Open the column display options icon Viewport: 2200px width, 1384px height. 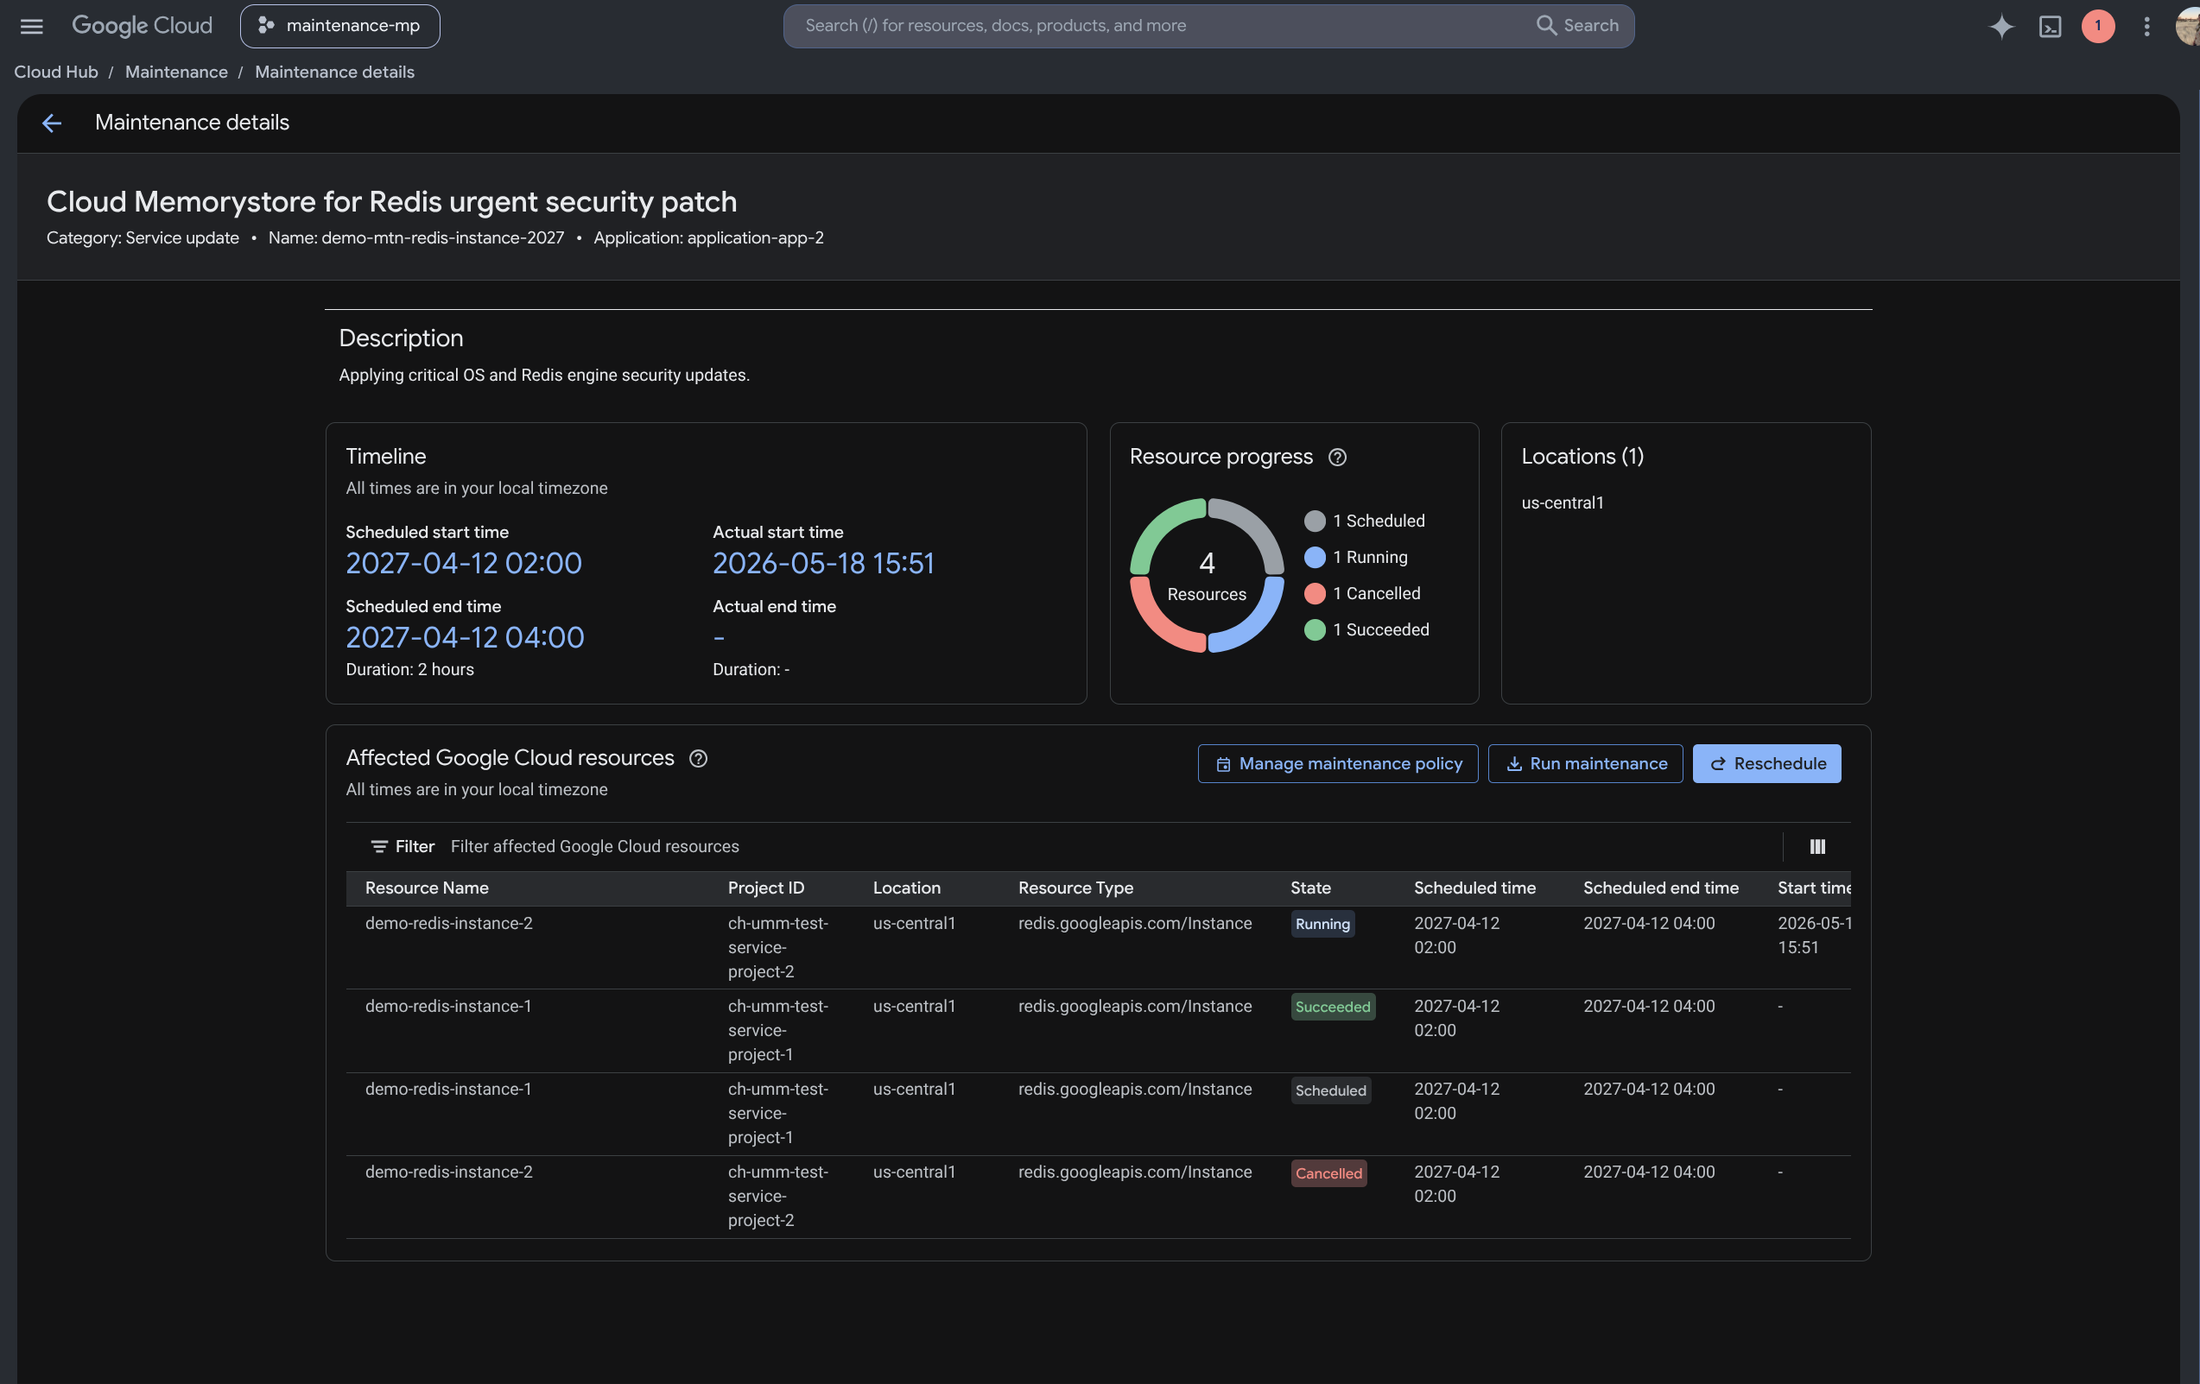coord(1817,847)
